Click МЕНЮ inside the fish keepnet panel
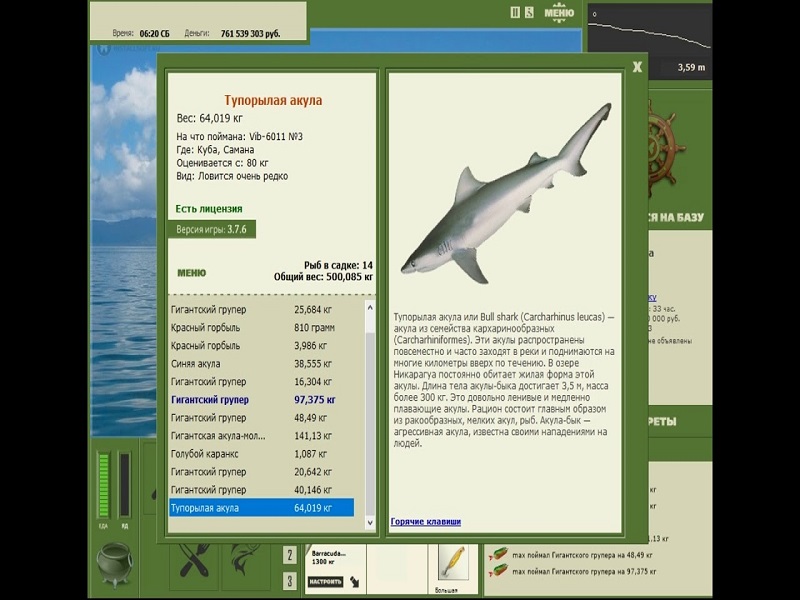The image size is (800, 600). point(192,272)
